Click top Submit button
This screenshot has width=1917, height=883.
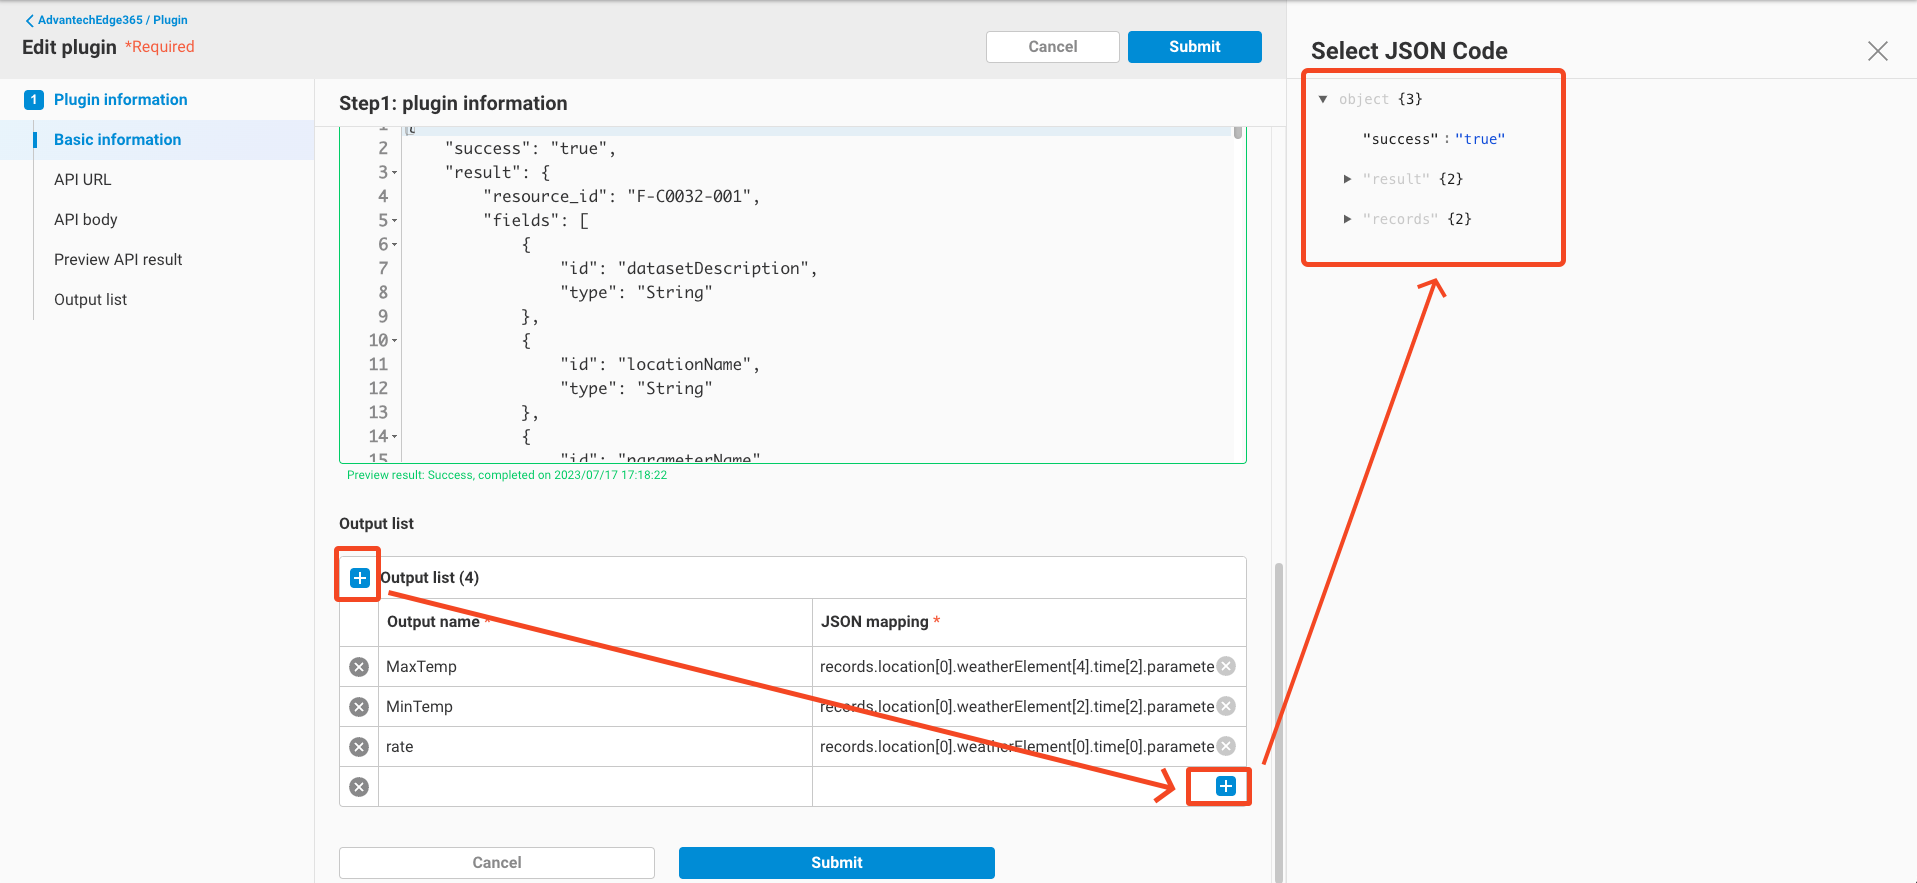[x=1194, y=47]
